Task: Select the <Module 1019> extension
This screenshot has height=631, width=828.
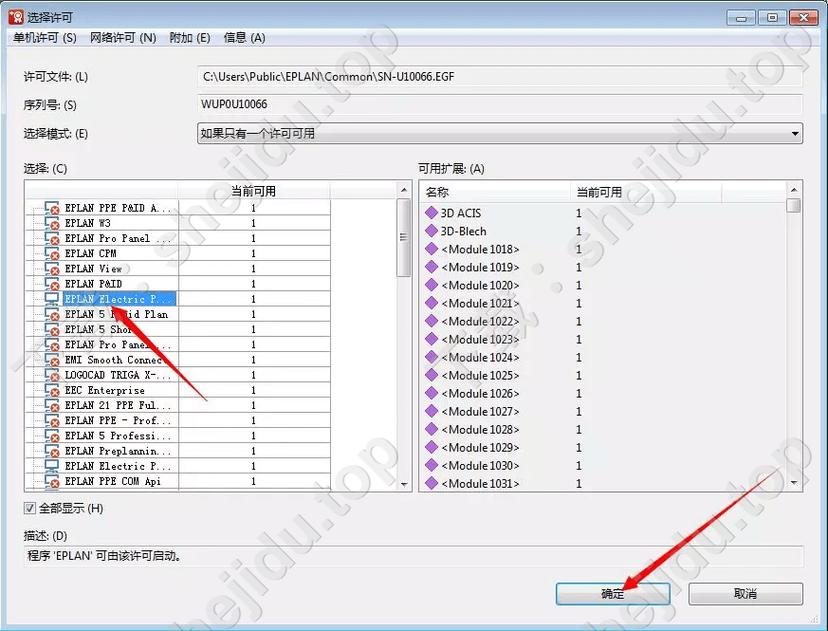Action: 480,267
